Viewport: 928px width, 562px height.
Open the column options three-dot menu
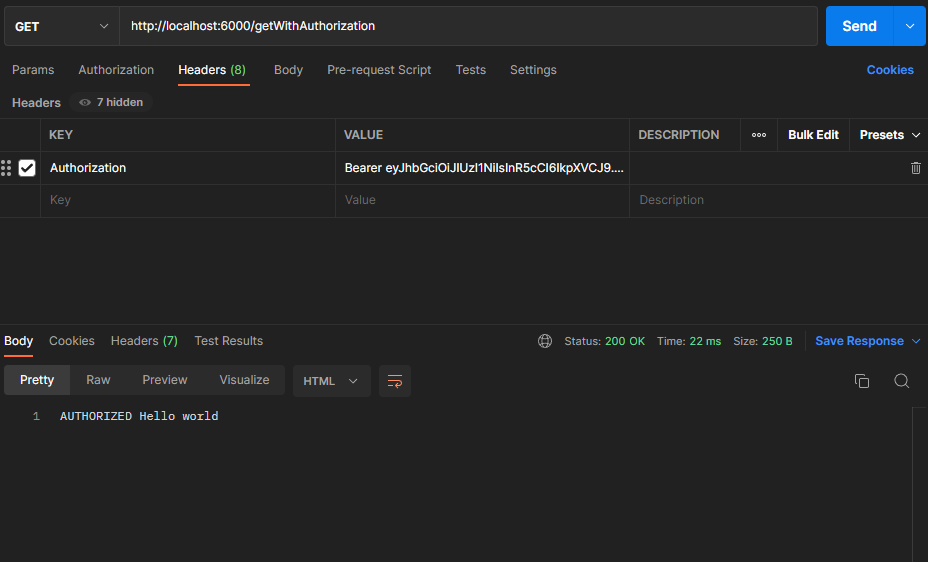[x=759, y=135]
